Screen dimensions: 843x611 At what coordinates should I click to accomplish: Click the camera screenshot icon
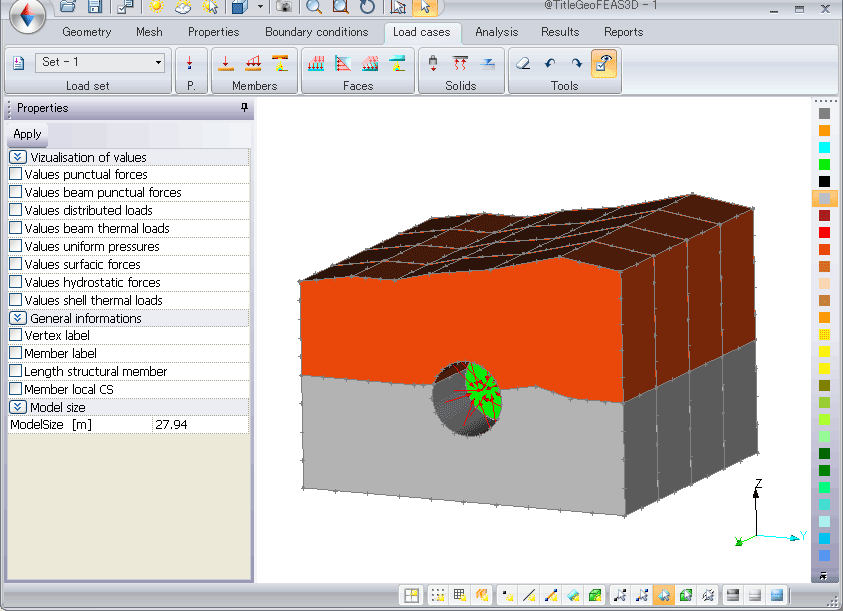click(285, 7)
